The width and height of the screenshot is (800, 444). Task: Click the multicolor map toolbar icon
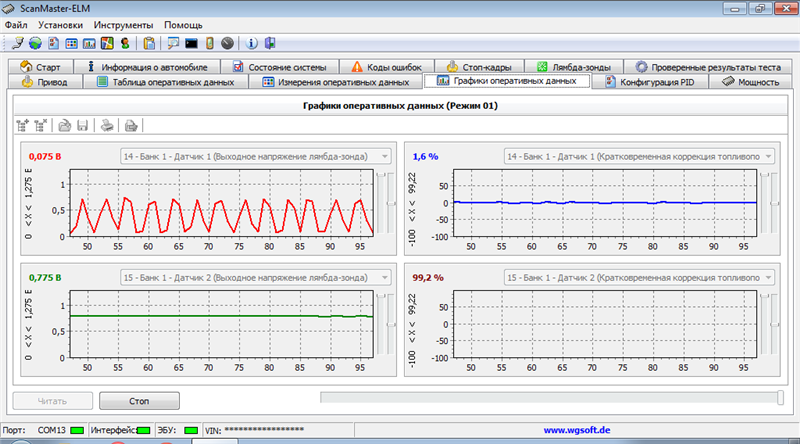pos(107,43)
